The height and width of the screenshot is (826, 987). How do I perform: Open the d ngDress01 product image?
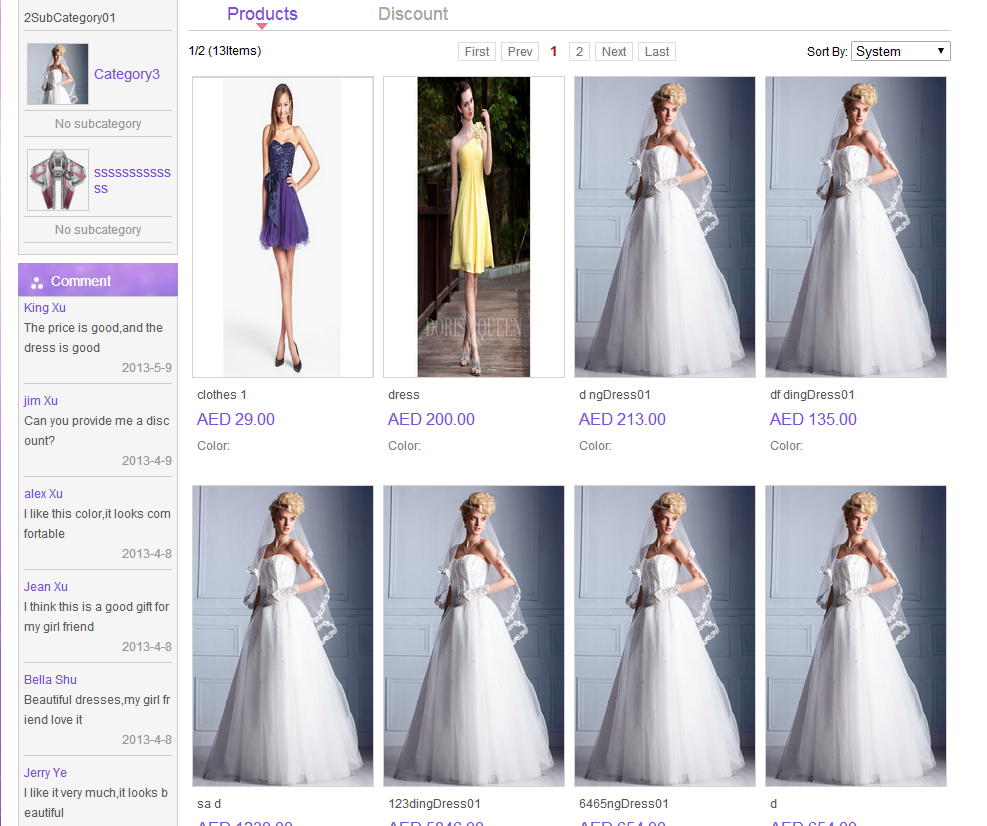coord(665,227)
